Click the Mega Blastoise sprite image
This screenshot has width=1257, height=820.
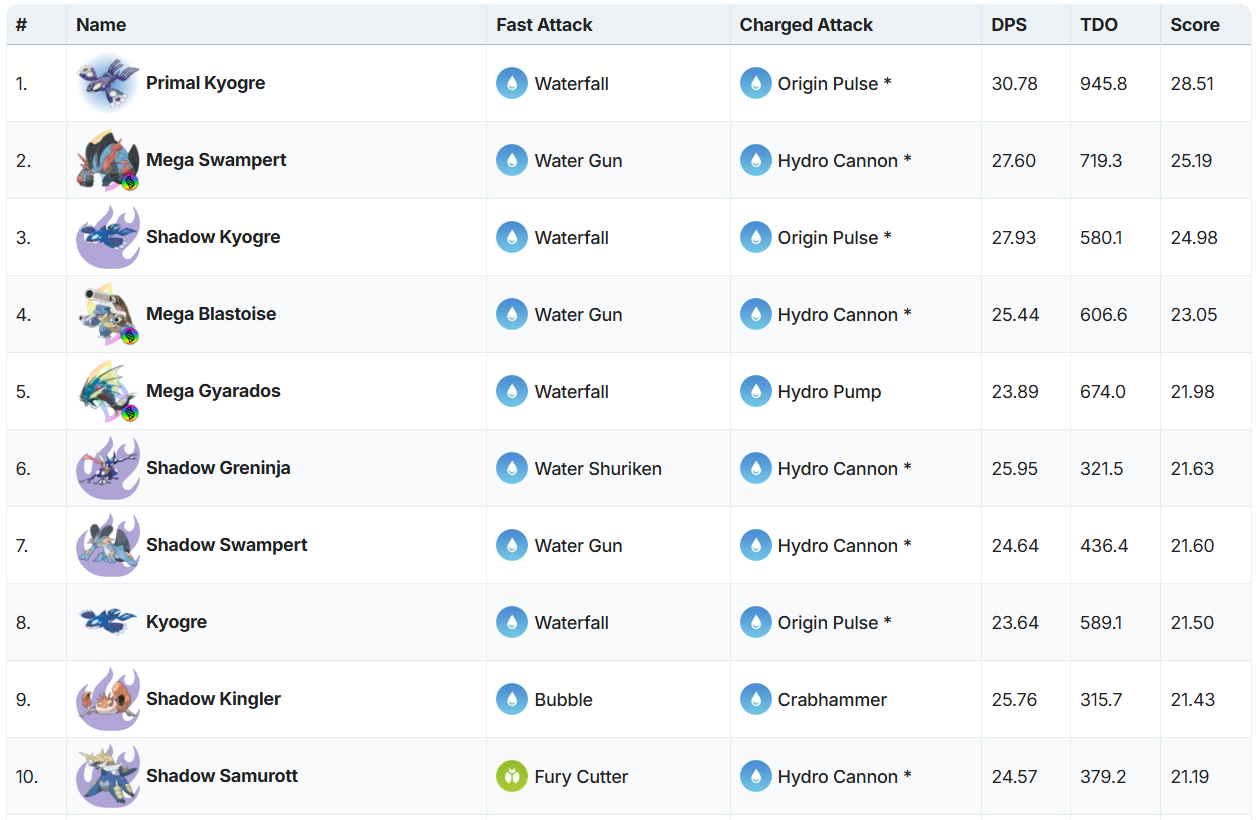pos(107,314)
